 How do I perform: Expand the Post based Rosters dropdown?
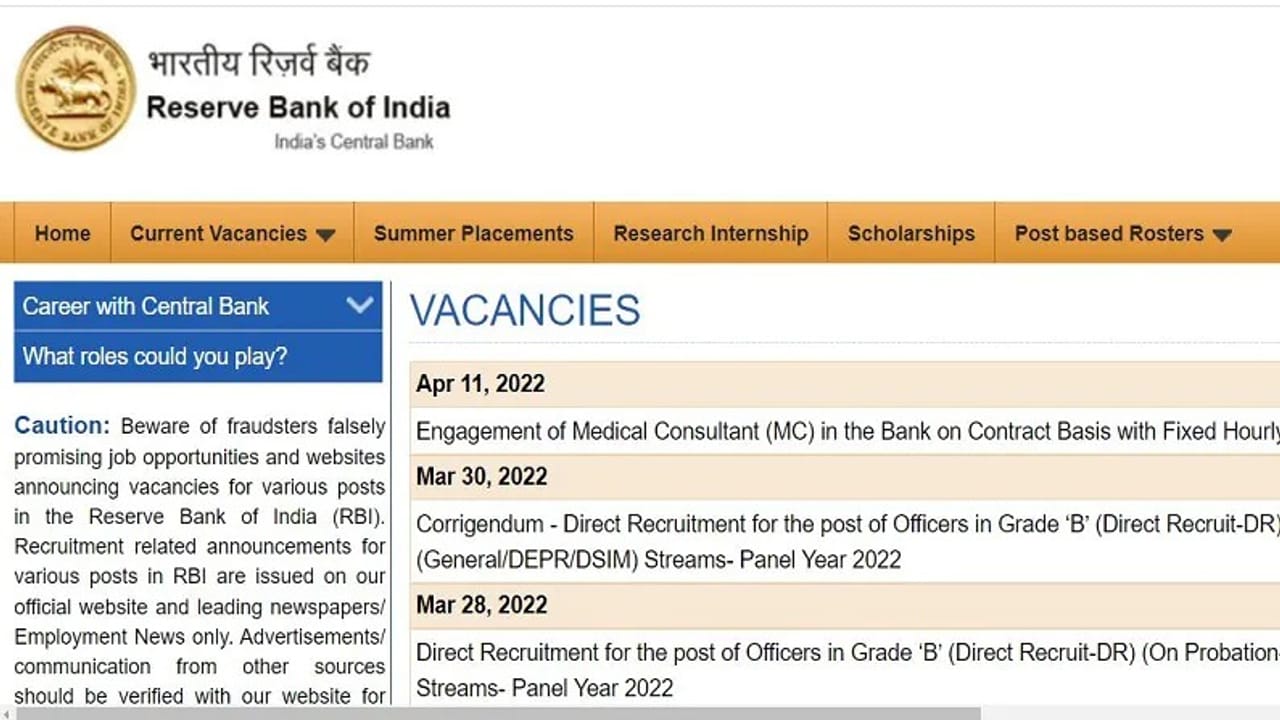click(x=1222, y=233)
